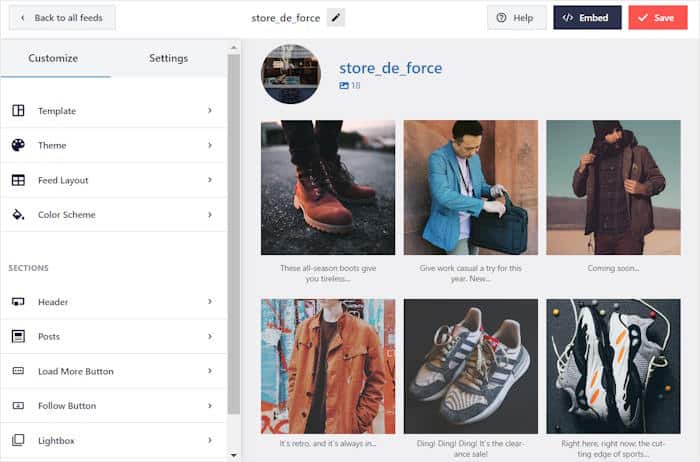Open the orange retro jacket post image

[x=328, y=366]
